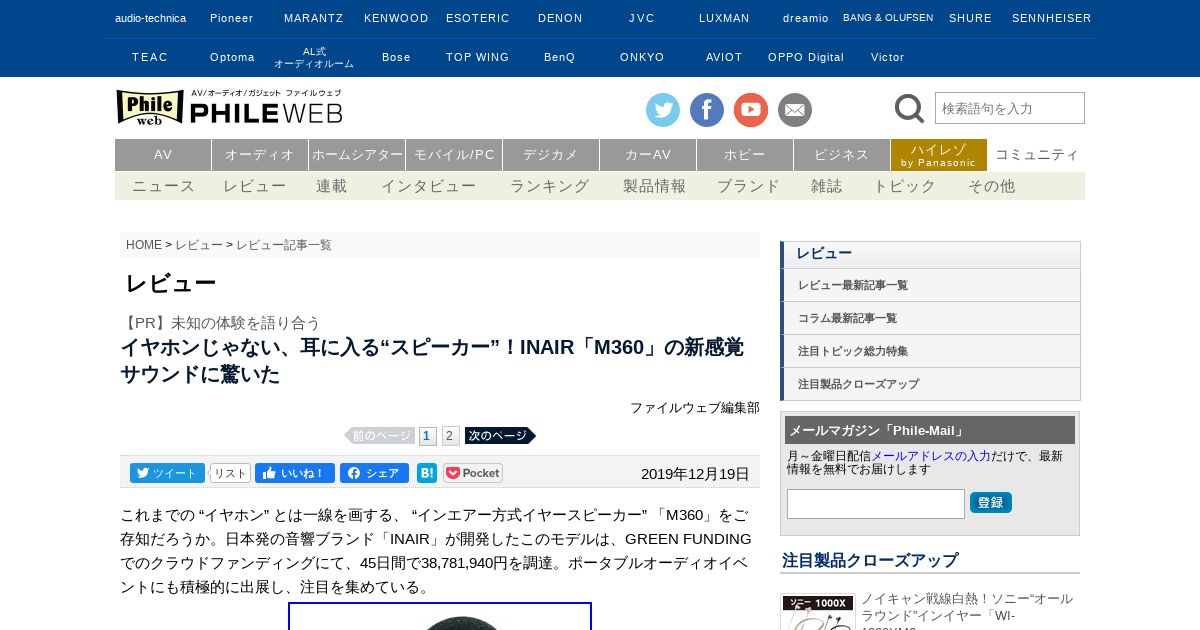Open the Sony WI-1000X article thumbnail
1200x630 pixels.
pos(818,612)
